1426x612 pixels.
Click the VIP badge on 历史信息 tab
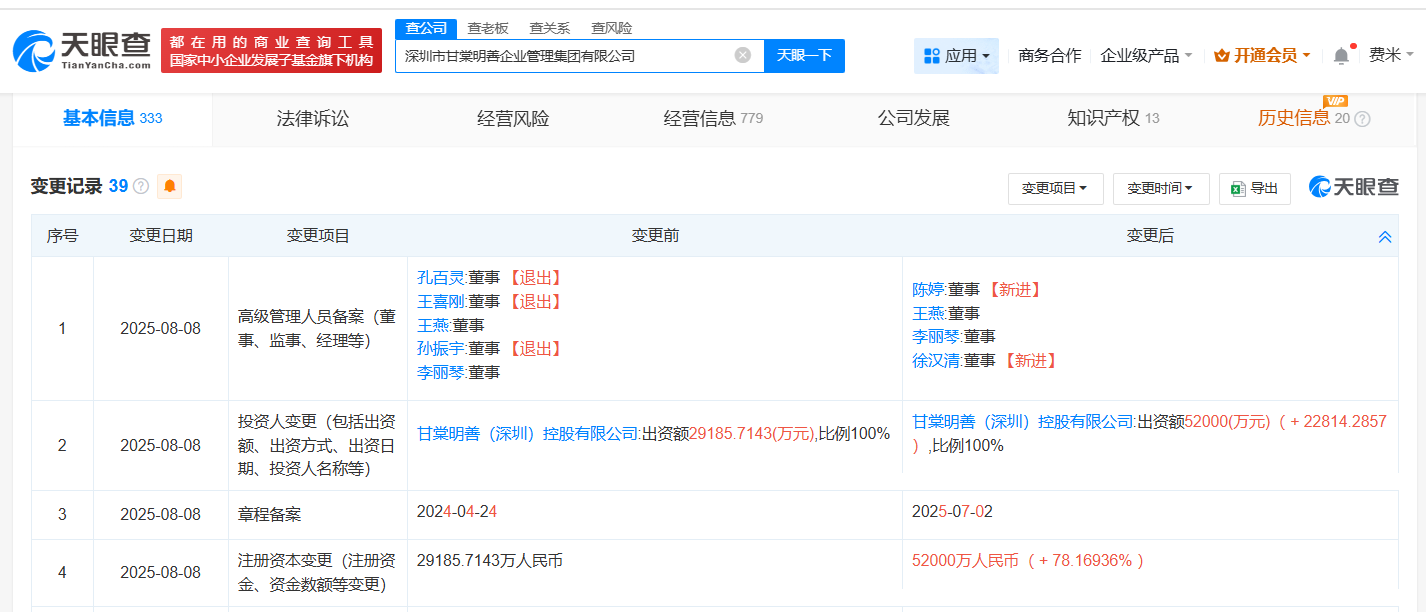pyautogui.click(x=1334, y=102)
